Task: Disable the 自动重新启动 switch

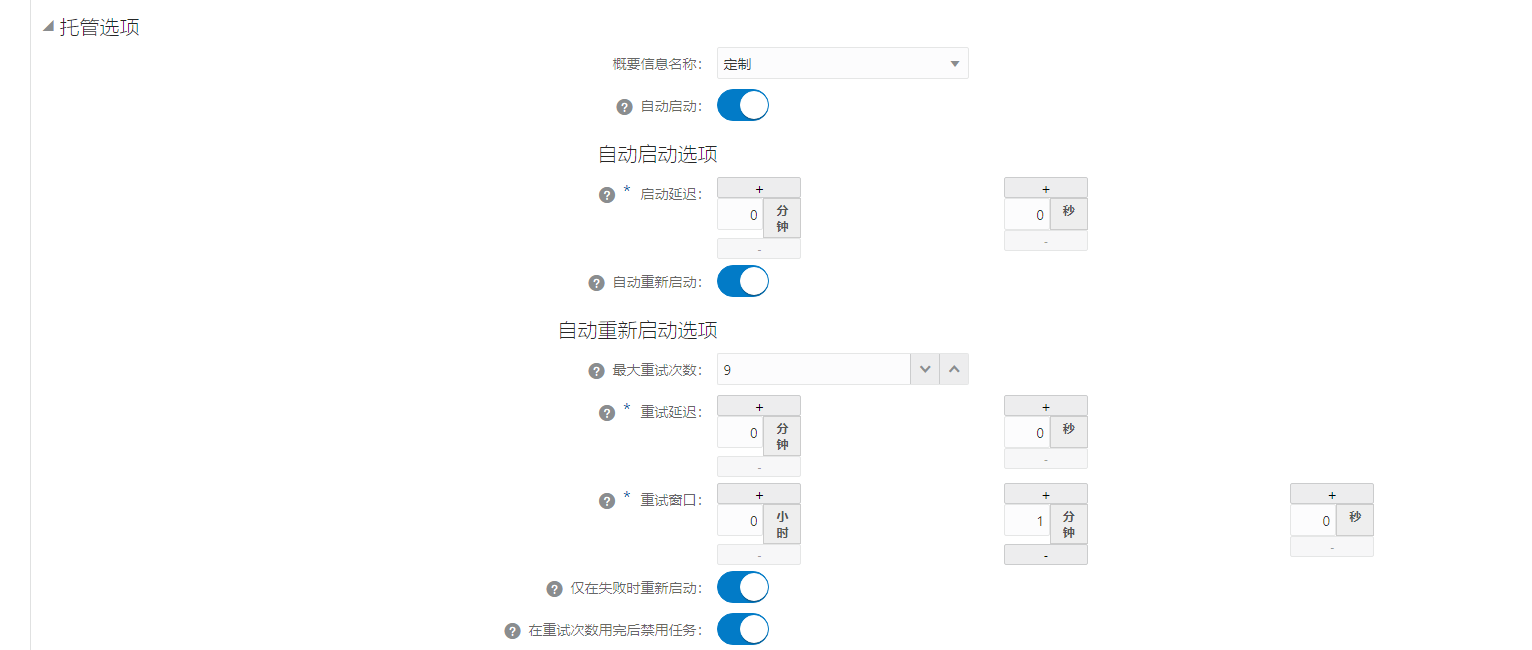Action: [743, 282]
